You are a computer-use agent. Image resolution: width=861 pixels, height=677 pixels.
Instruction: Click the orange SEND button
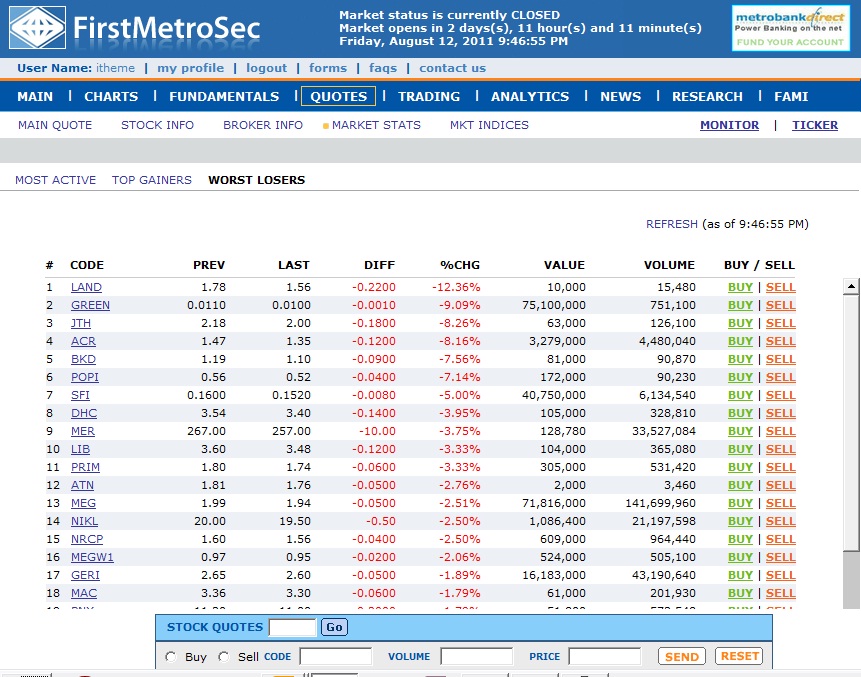682,656
